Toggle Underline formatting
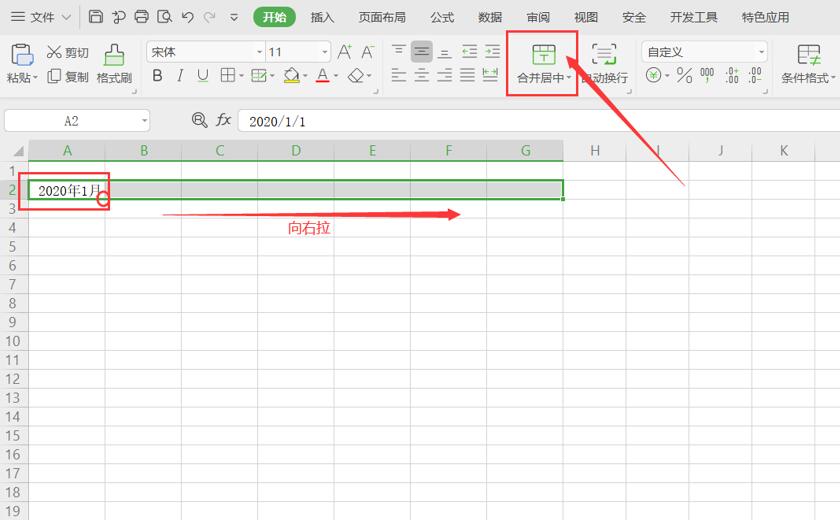The width and height of the screenshot is (840, 520). 202,76
